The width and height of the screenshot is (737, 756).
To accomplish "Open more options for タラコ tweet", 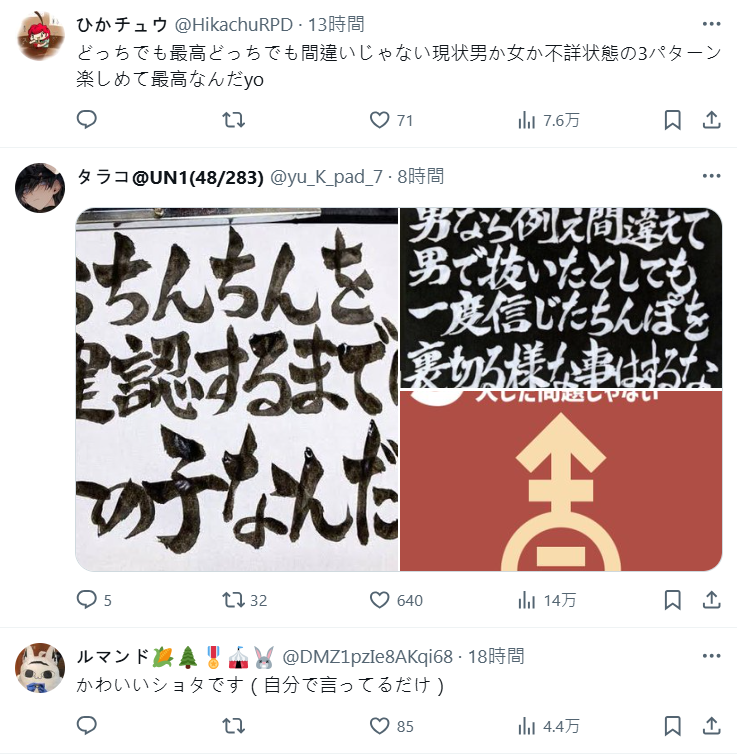I will 711,176.
